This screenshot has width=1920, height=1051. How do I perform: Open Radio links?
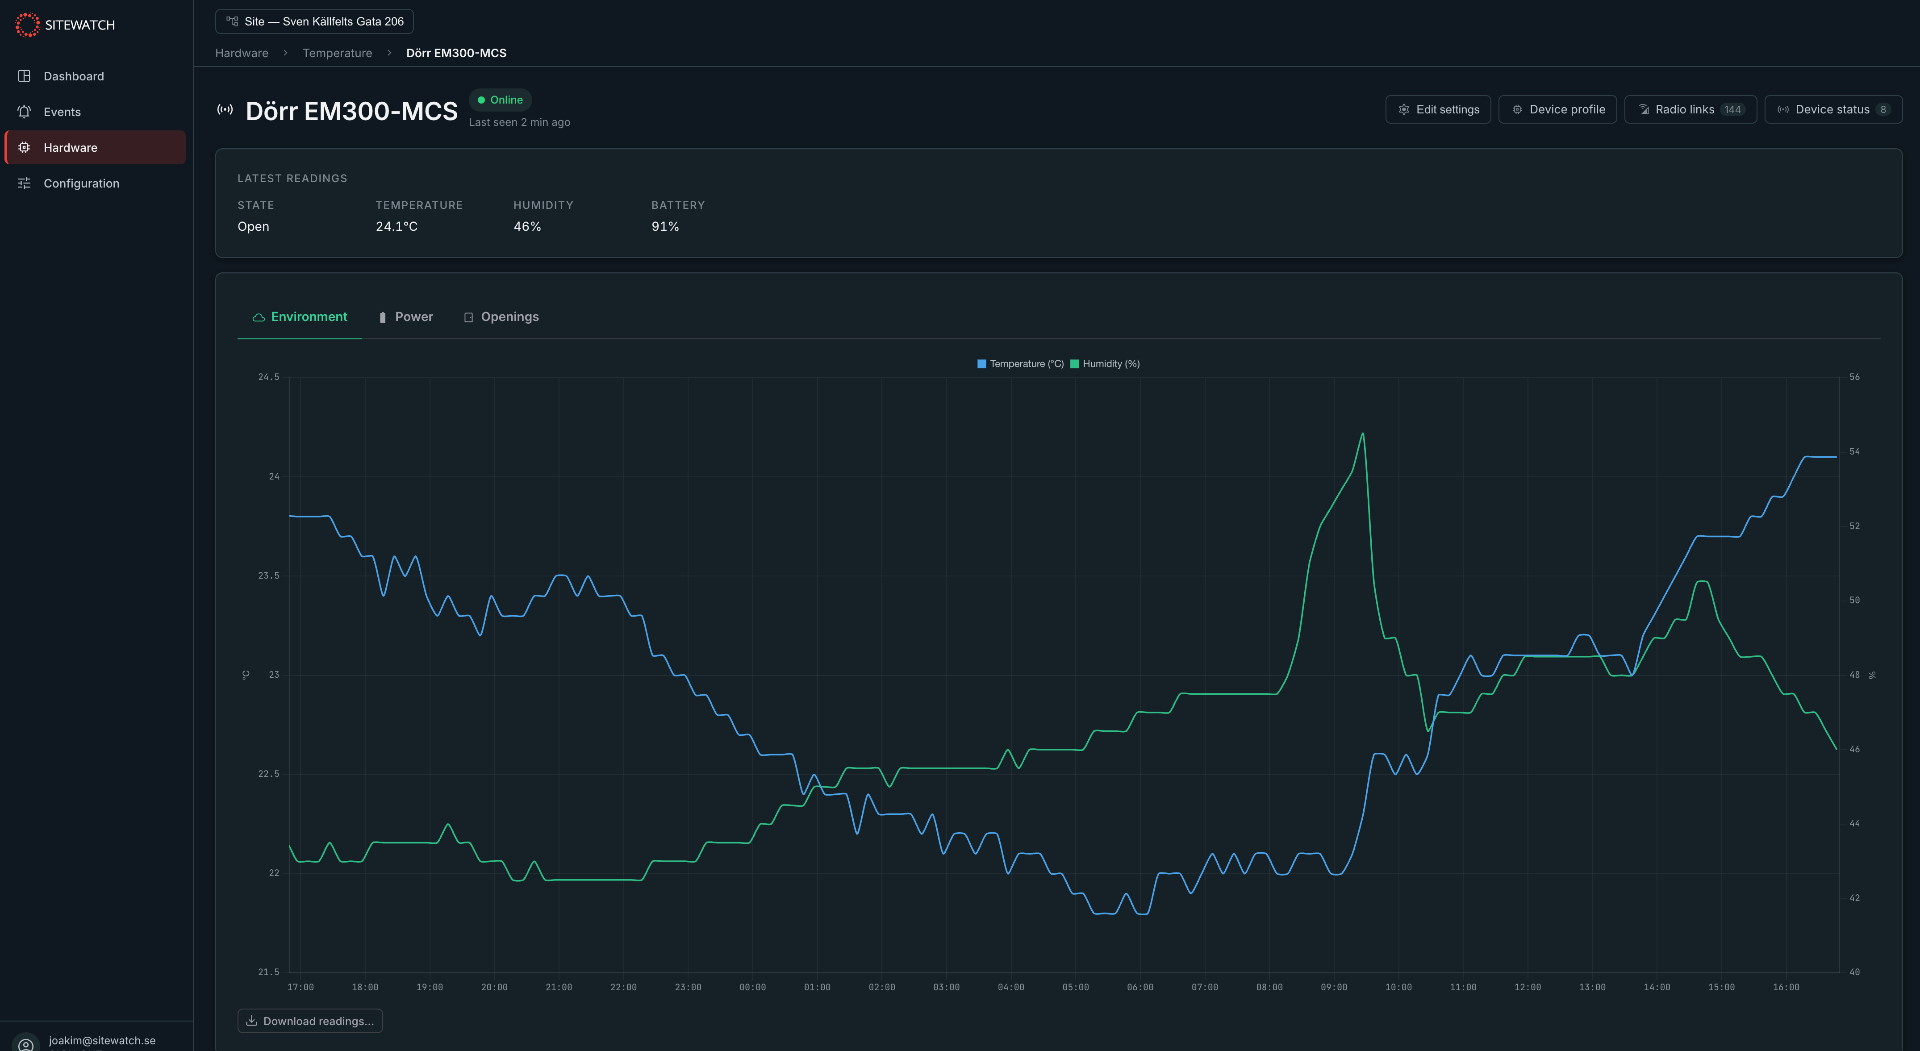point(1690,110)
